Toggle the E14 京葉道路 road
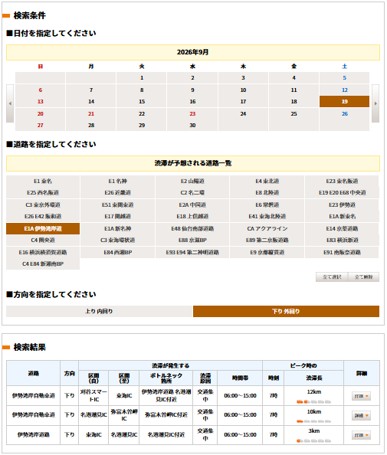 (x=342, y=229)
